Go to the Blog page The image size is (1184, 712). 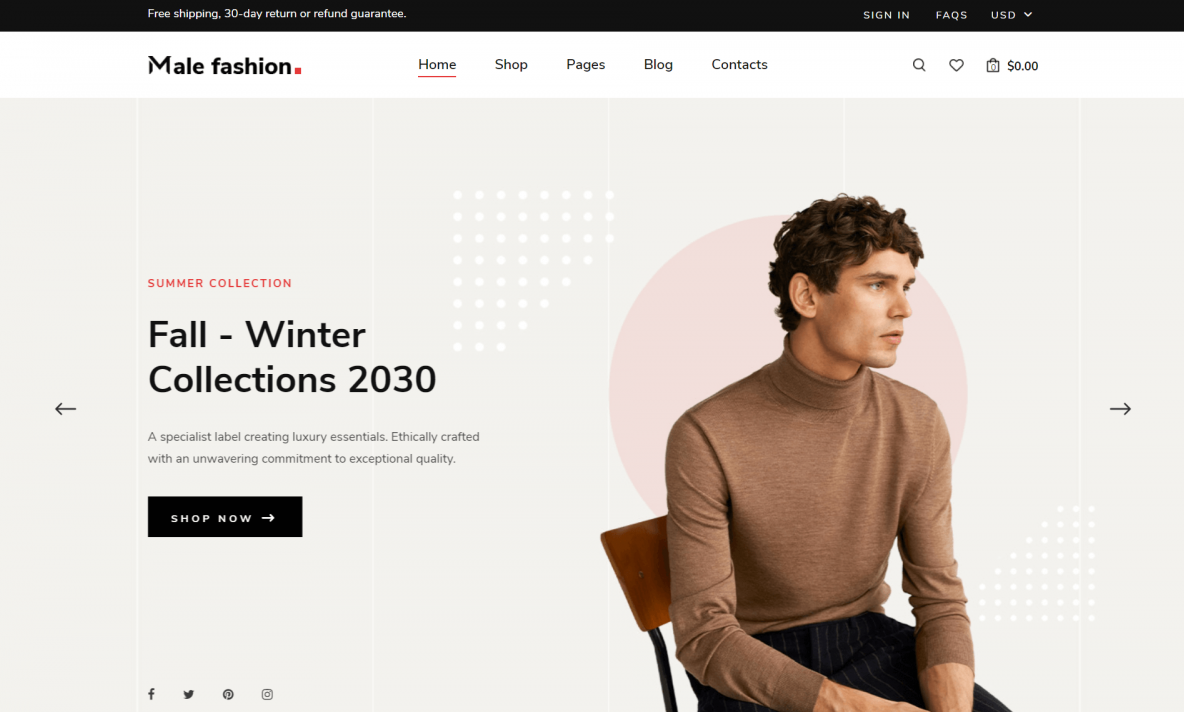click(658, 65)
